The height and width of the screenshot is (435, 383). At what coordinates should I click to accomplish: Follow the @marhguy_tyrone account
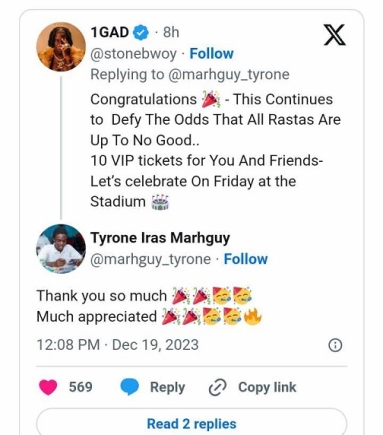tap(246, 259)
